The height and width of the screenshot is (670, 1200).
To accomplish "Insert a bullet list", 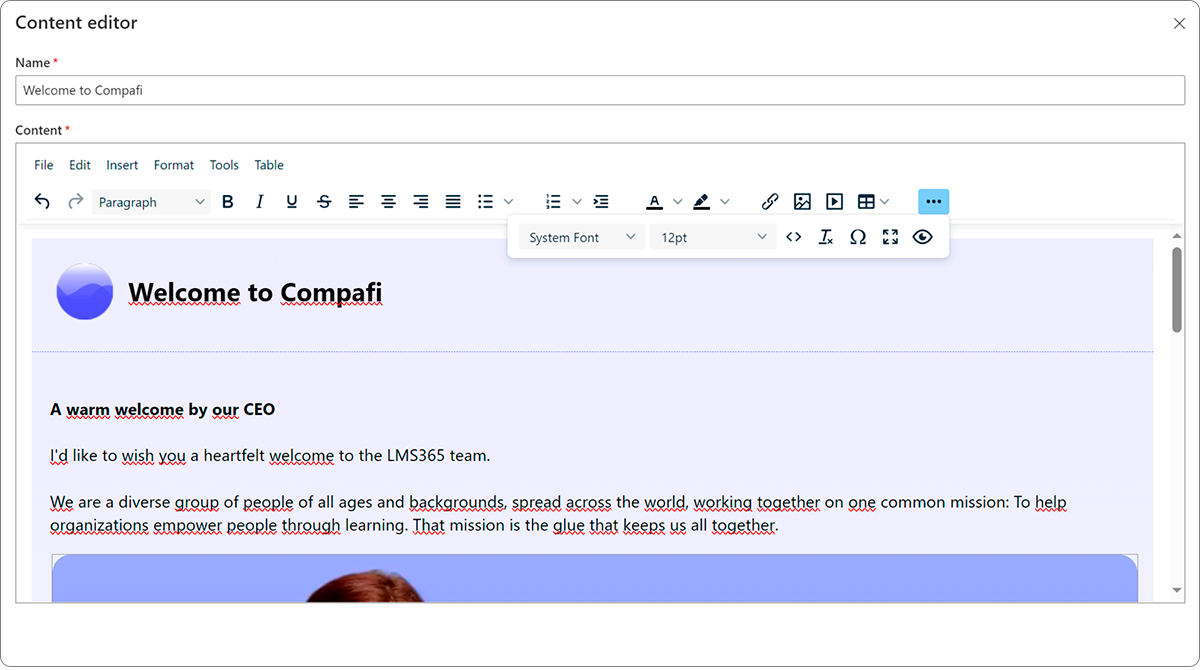I will point(486,202).
